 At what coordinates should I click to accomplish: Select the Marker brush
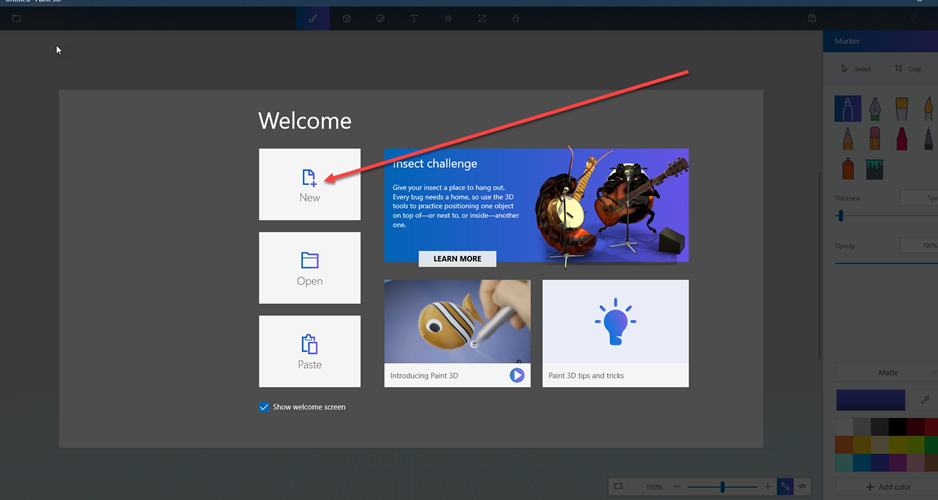click(848, 109)
